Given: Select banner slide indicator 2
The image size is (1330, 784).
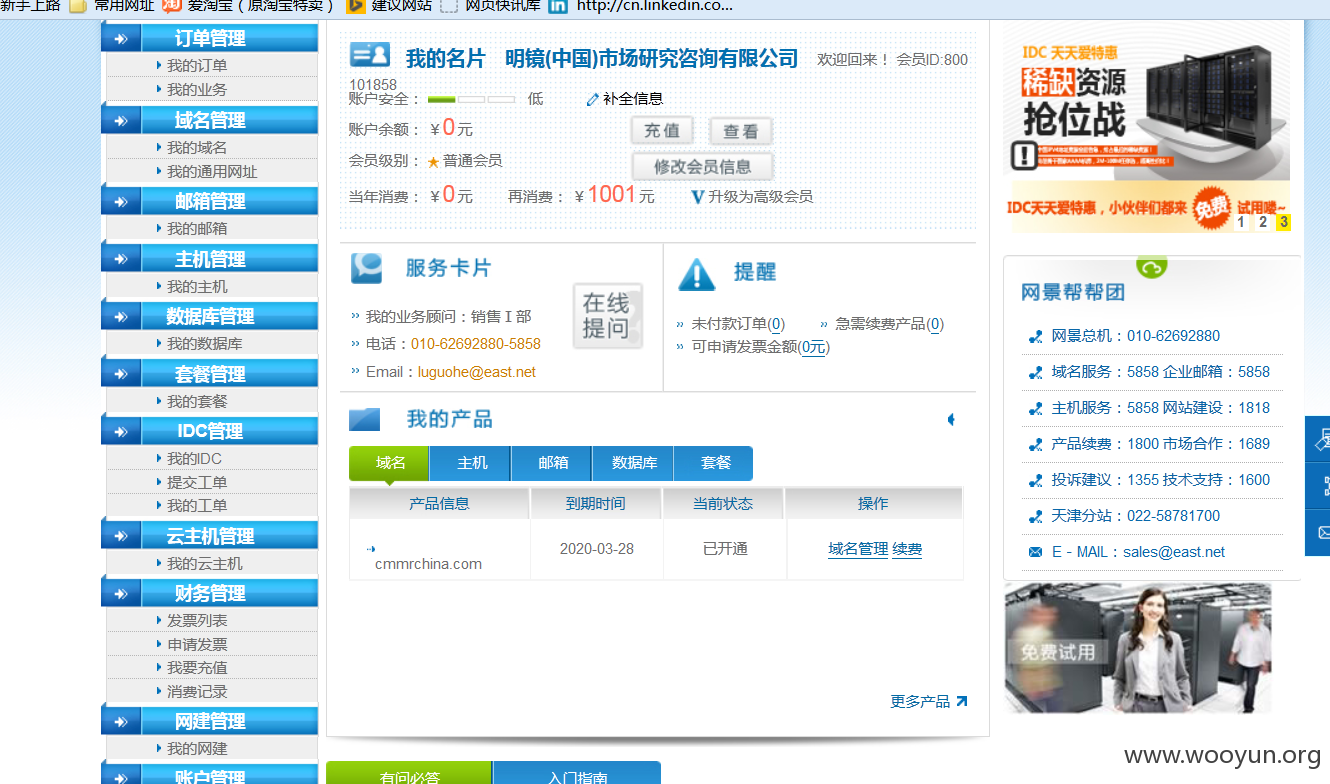Looking at the screenshot, I should pyautogui.click(x=1263, y=222).
